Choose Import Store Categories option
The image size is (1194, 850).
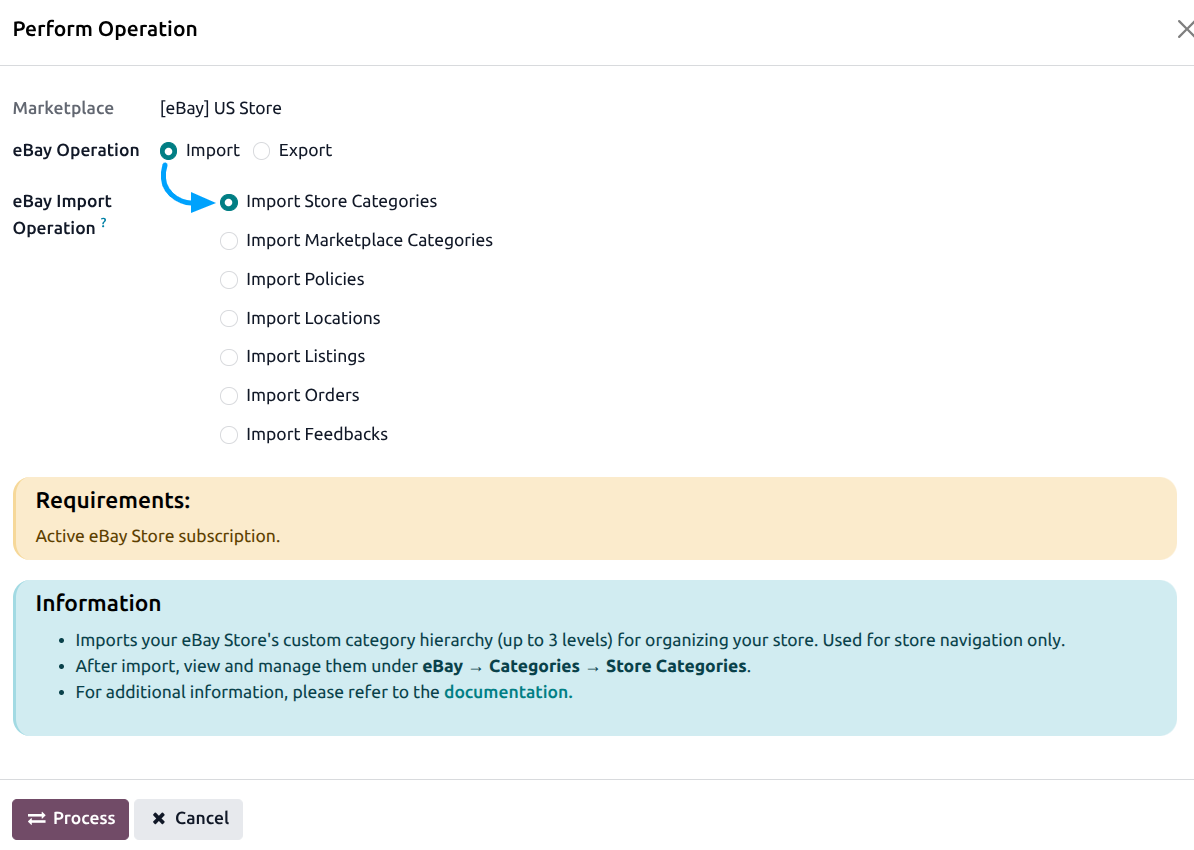pyautogui.click(x=228, y=202)
